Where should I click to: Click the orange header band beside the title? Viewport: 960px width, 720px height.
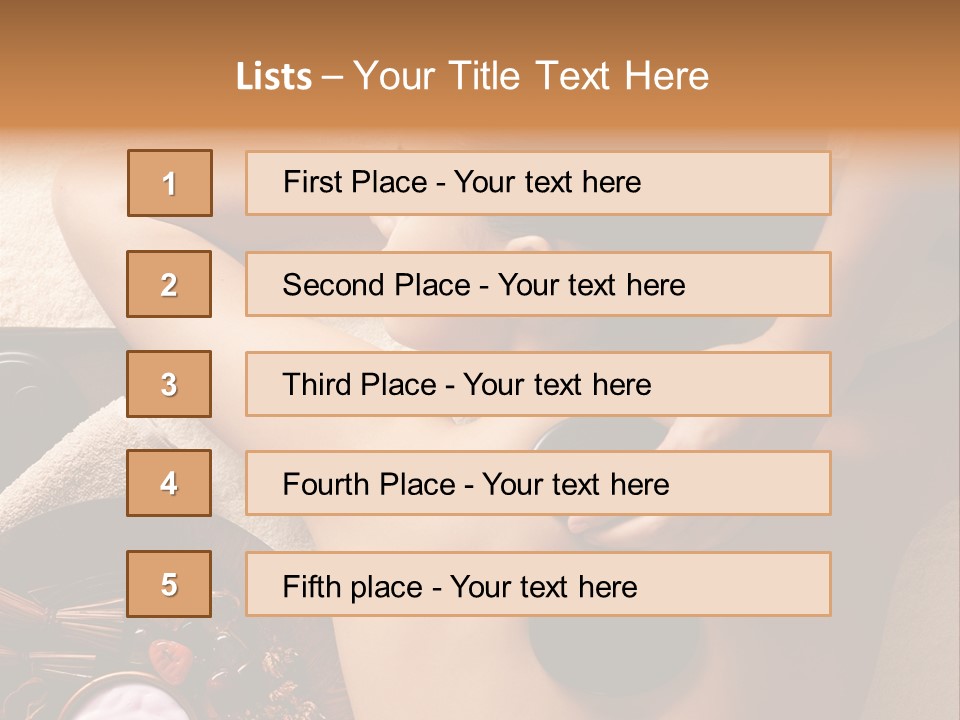[850, 75]
